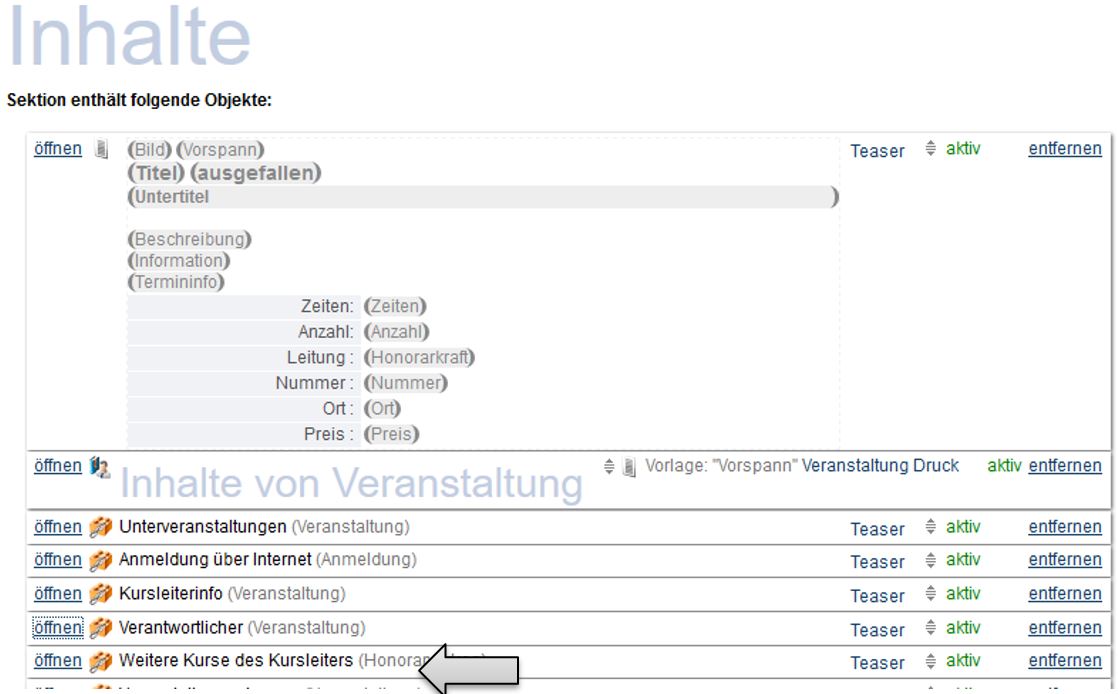Click entfernen for Anmeldung über Internet
1118x694 pixels.
pyautogui.click(x=1065, y=560)
